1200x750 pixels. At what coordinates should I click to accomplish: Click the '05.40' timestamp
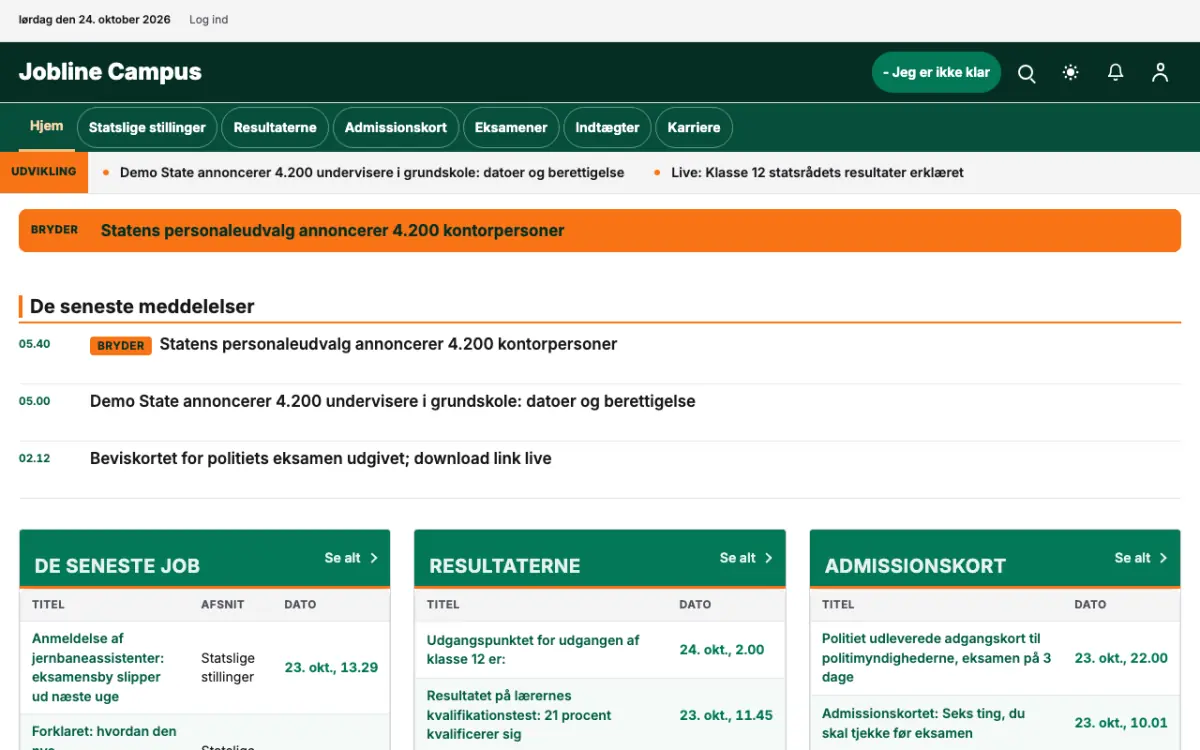point(34,344)
